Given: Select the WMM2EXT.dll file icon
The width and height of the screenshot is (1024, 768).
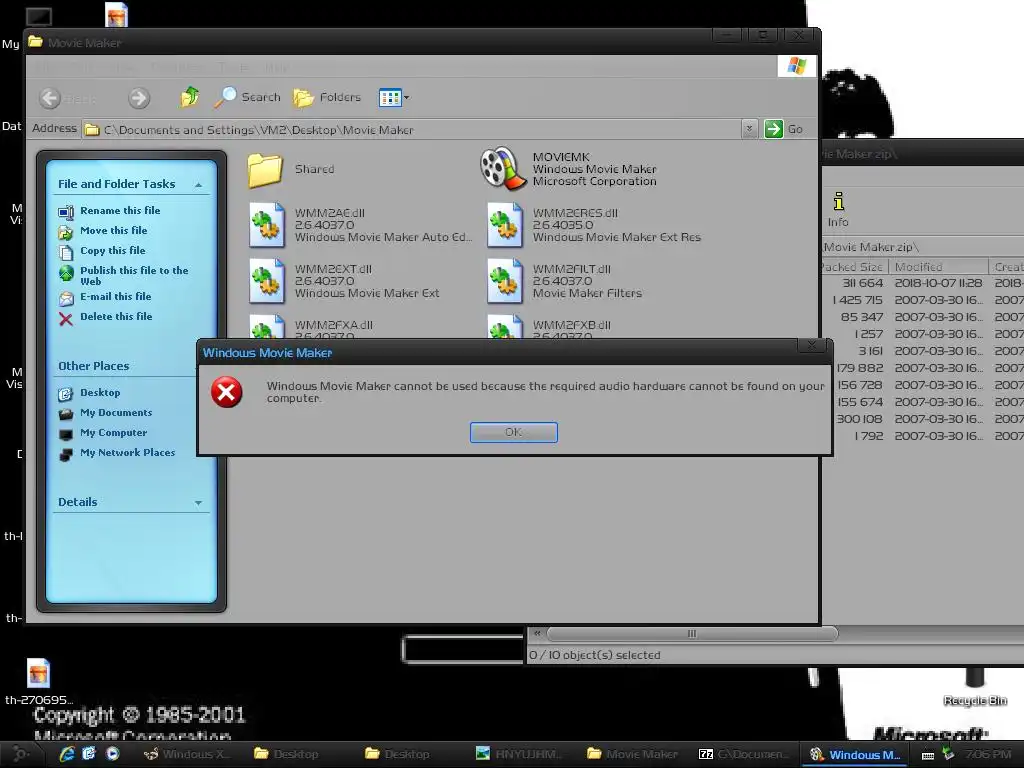Looking at the screenshot, I should pos(266,281).
